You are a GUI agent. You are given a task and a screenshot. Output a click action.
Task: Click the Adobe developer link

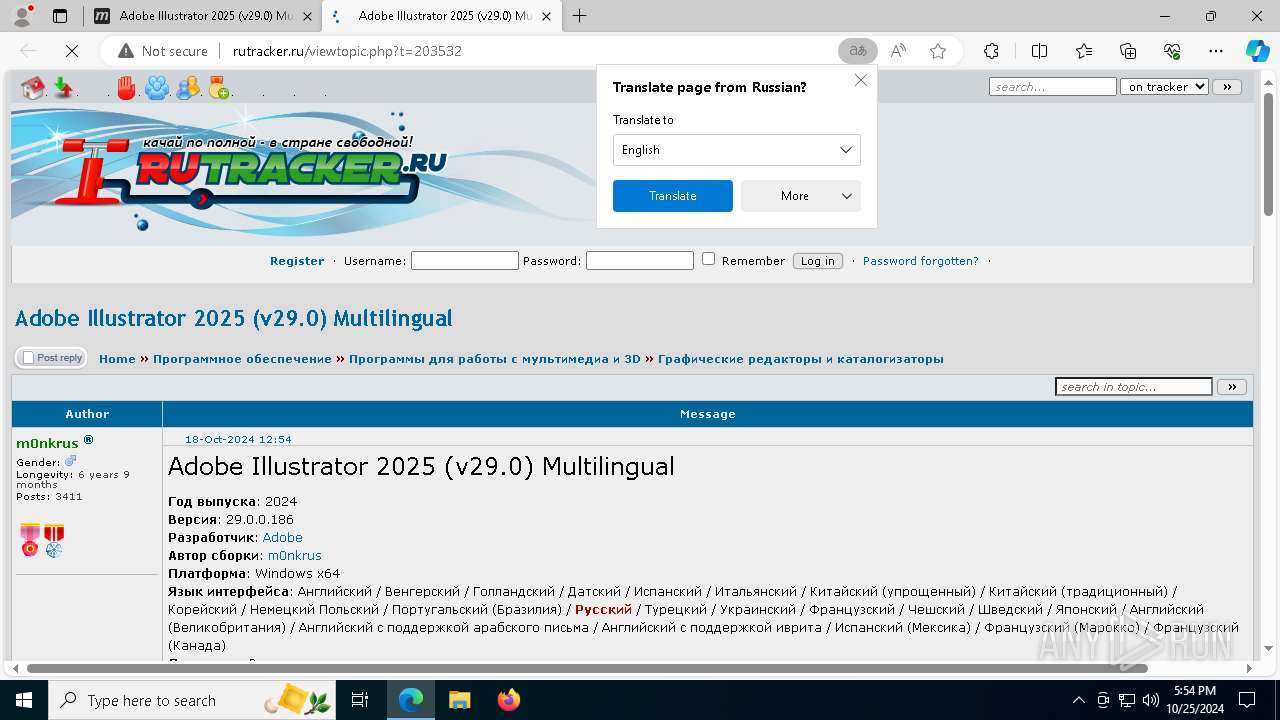282,537
